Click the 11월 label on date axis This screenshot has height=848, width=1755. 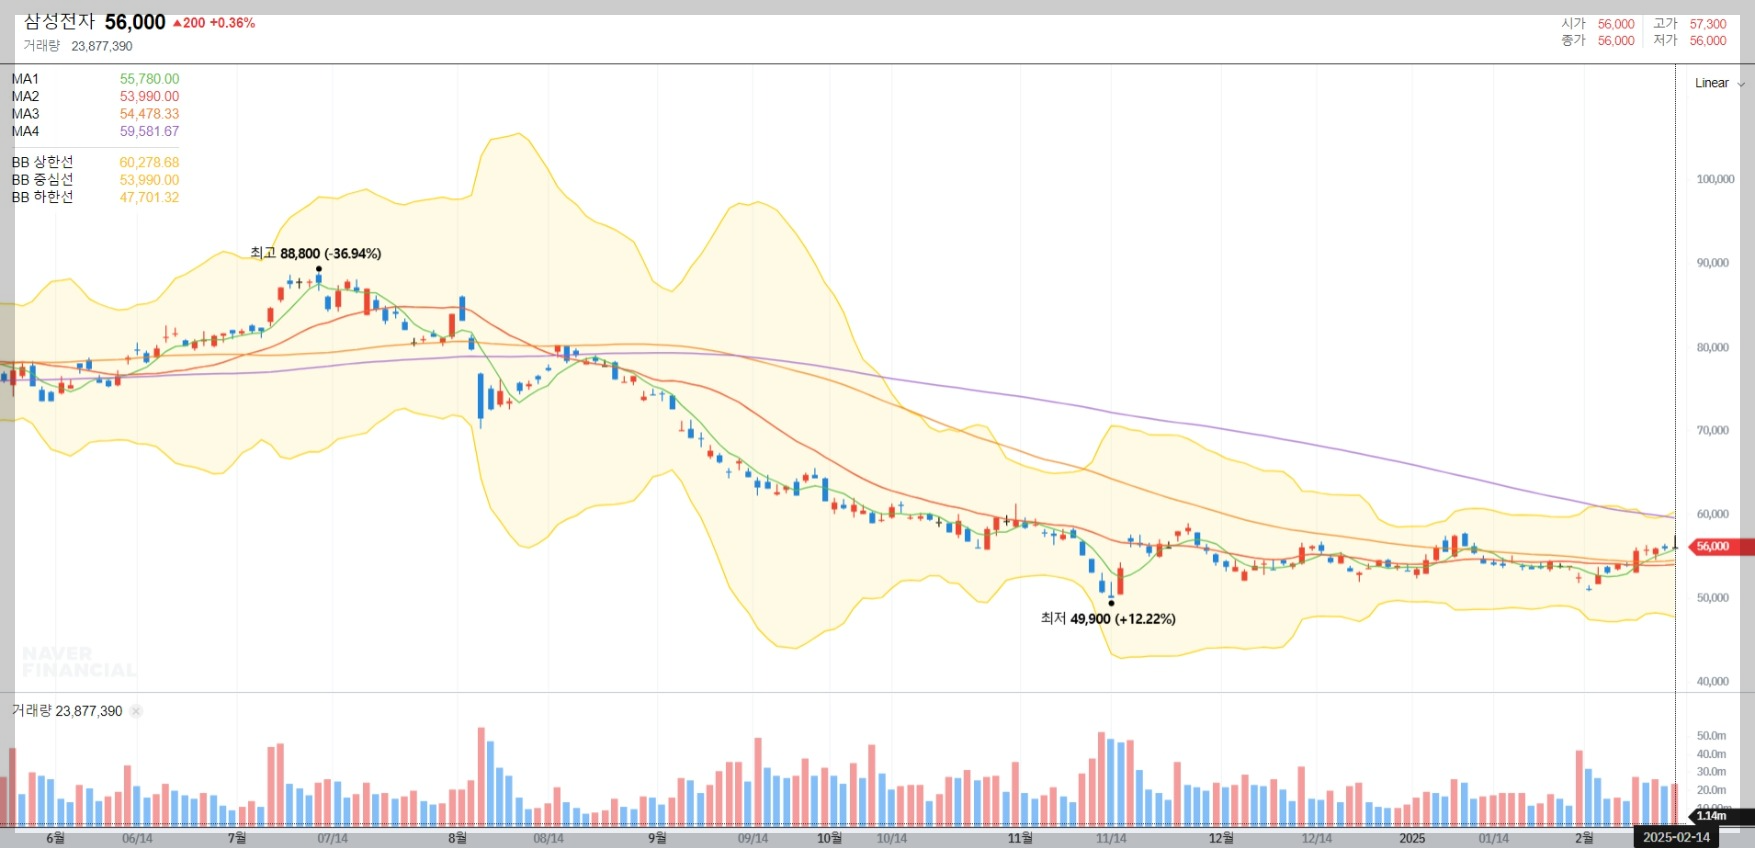(1020, 838)
